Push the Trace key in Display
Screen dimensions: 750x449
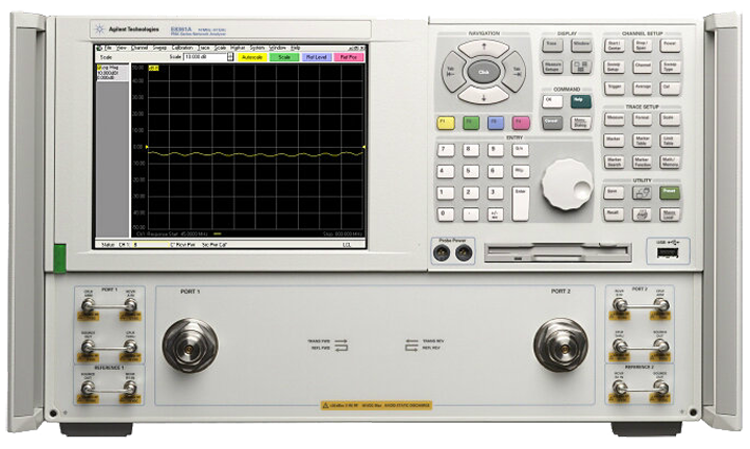[552, 45]
